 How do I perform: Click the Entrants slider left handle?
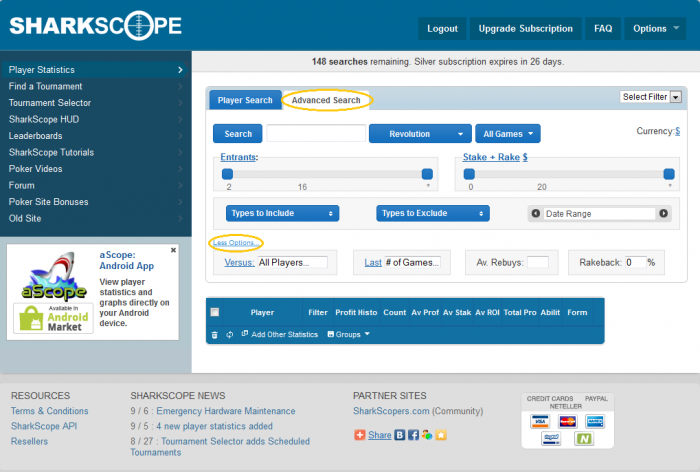pos(227,174)
